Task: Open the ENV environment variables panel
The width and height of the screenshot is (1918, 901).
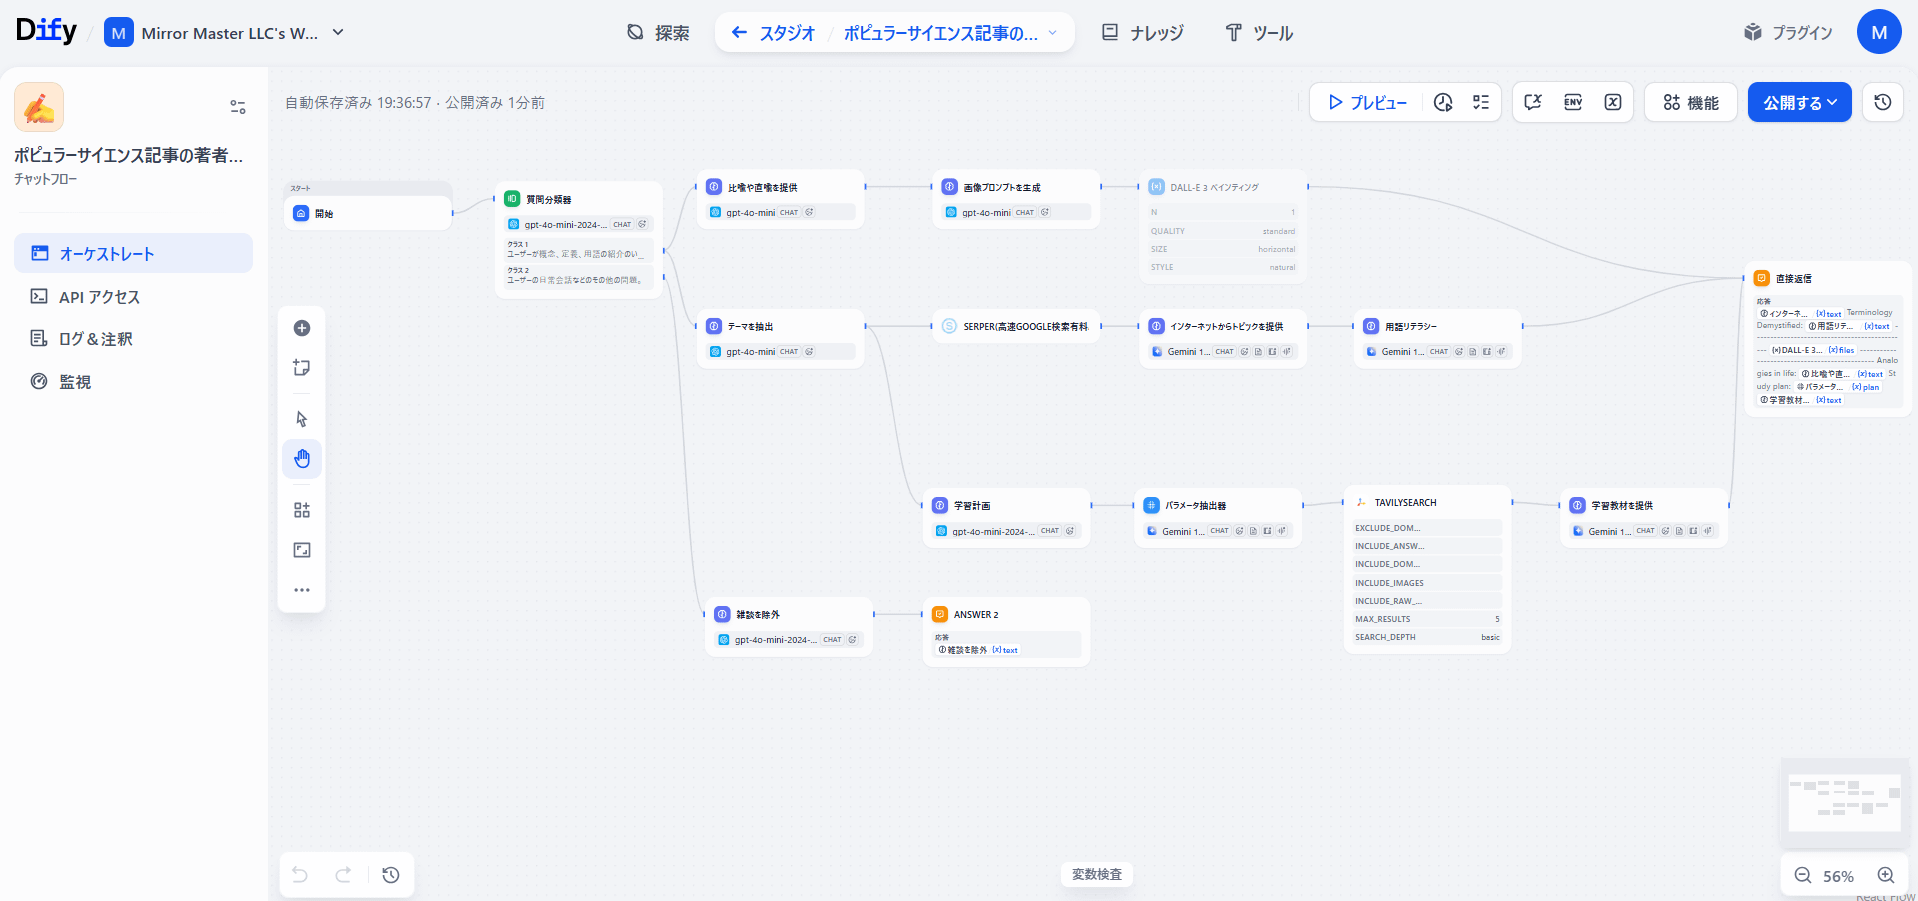Action: pyautogui.click(x=1573, y=102)
